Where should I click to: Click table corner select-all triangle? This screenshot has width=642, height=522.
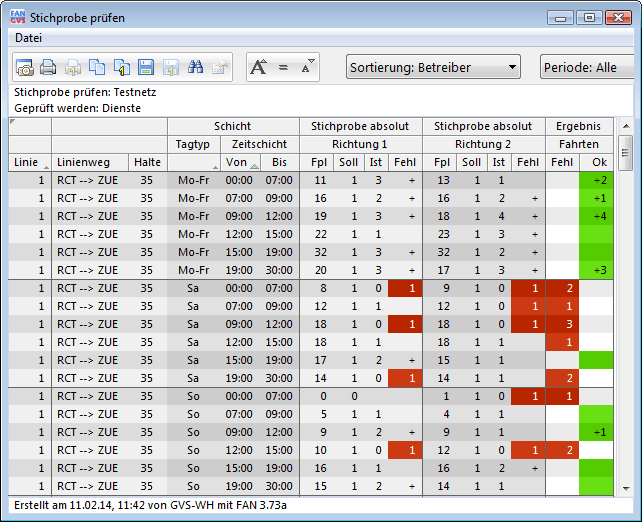coord(12,121)
